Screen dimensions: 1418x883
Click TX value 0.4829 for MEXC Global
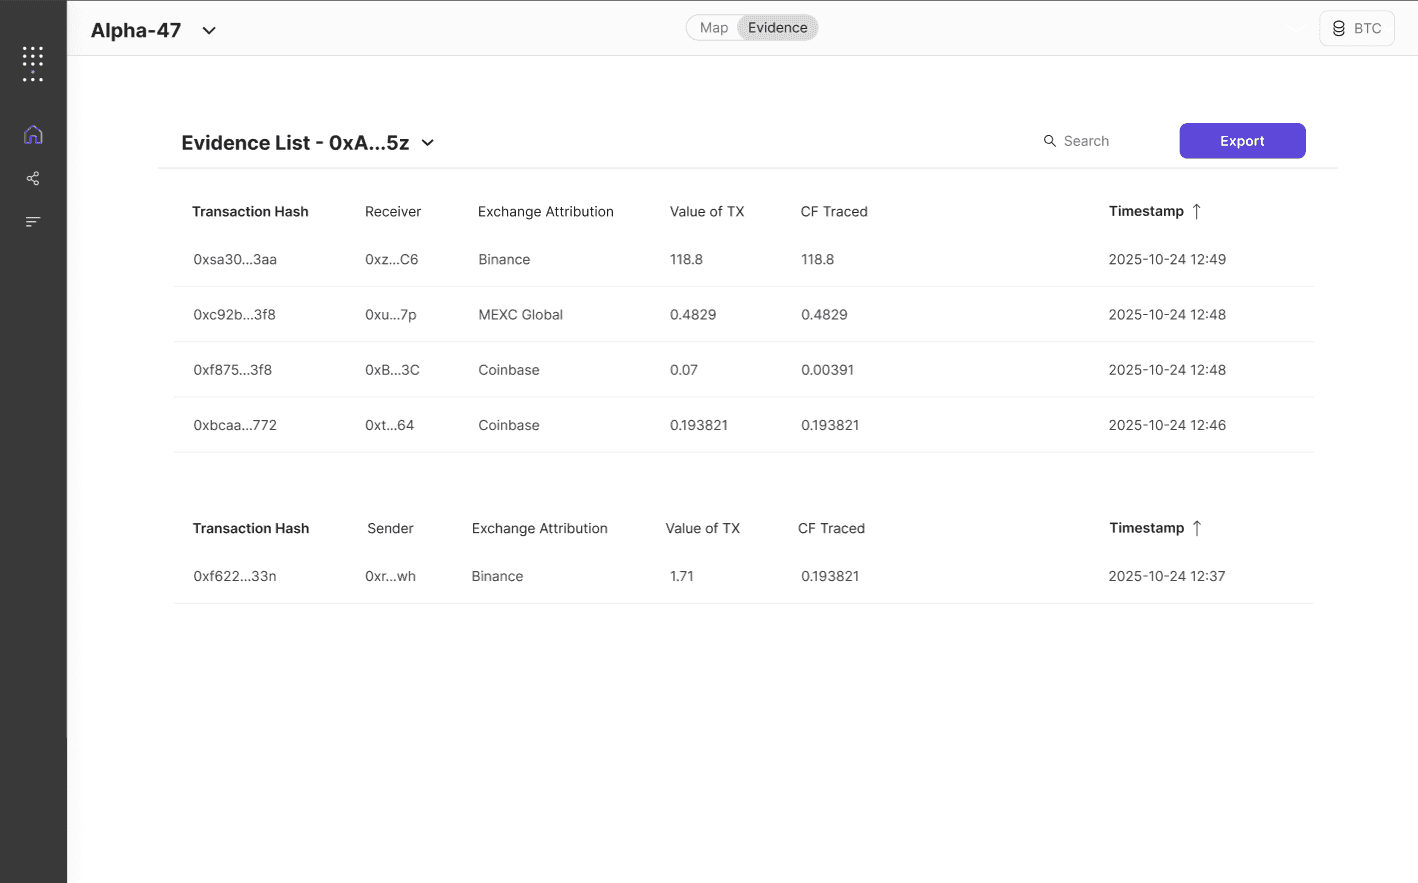click(693, 314)
